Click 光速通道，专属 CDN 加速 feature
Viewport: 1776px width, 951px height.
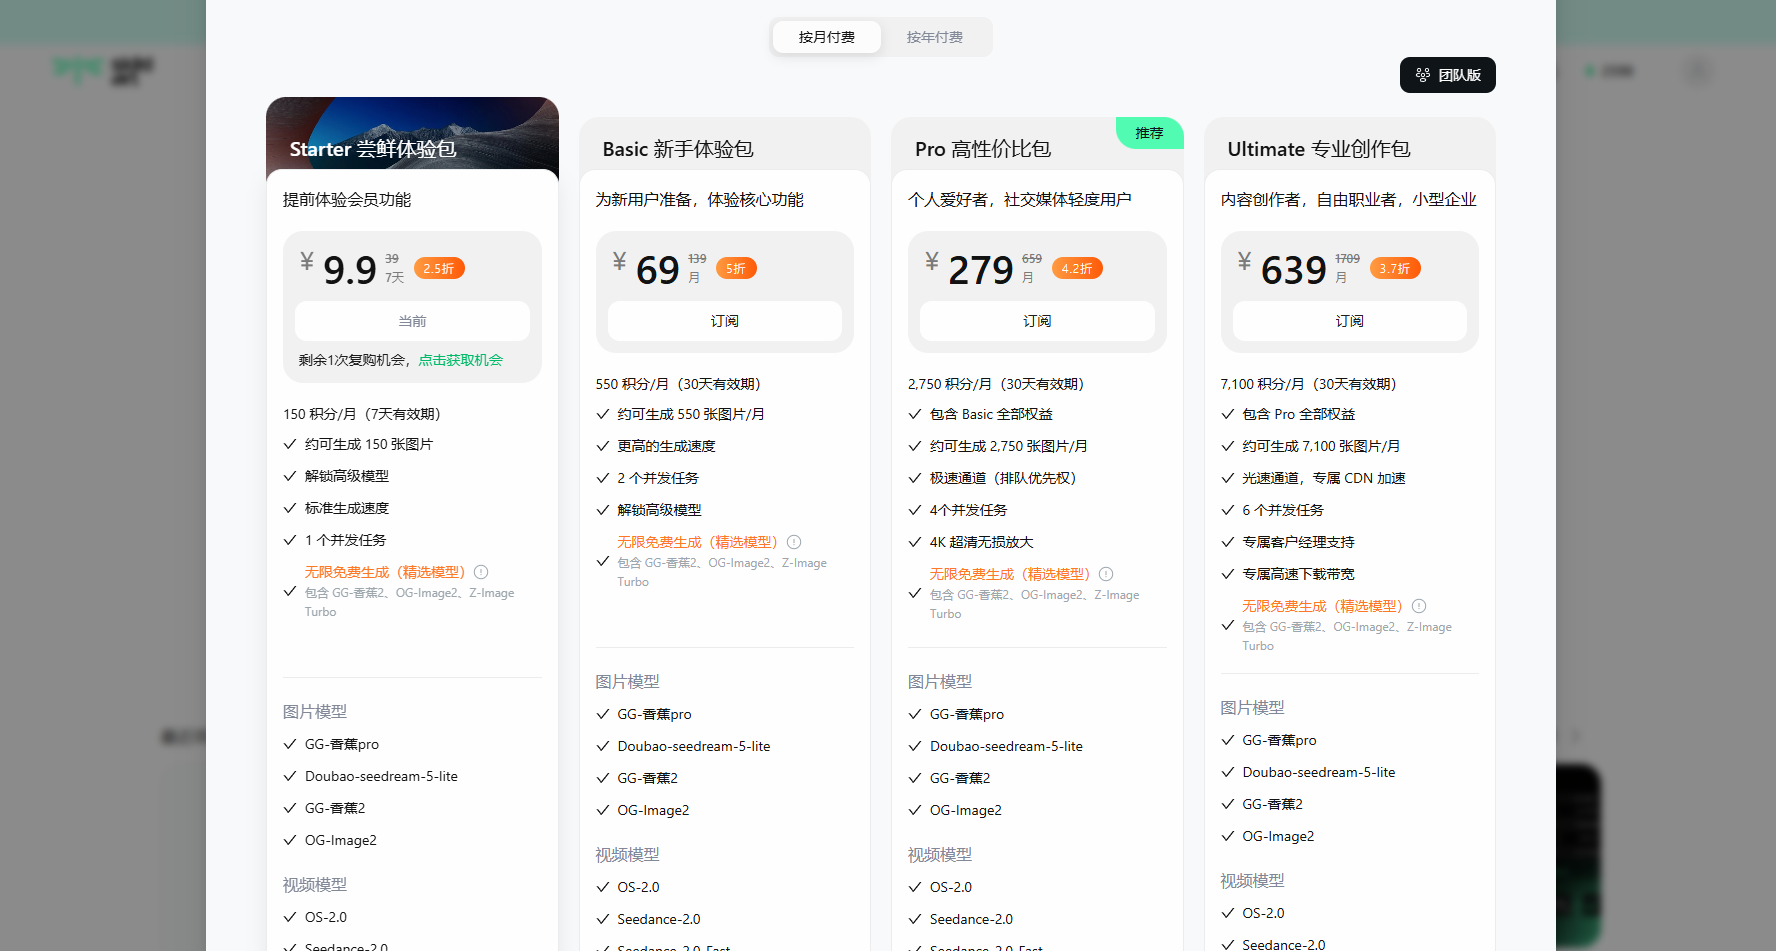1324,478
